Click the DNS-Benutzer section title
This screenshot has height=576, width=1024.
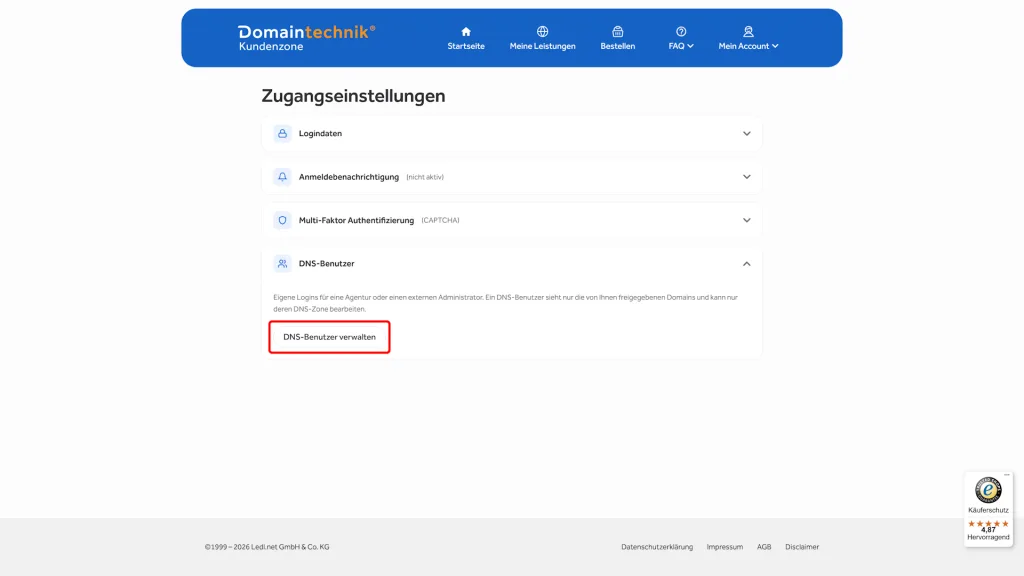pos(327,264)
